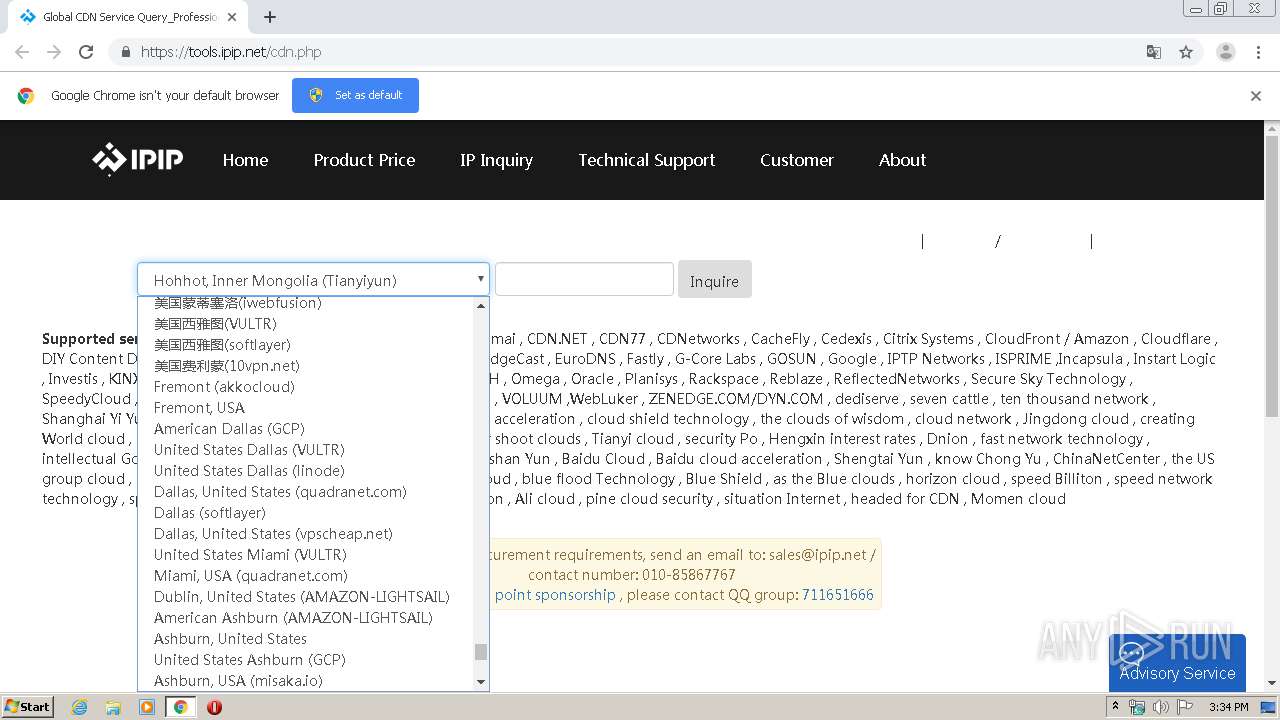This screenshot has width=1280, height=720.
Task: Open Windows Start menu
Action: pos(28,706)
